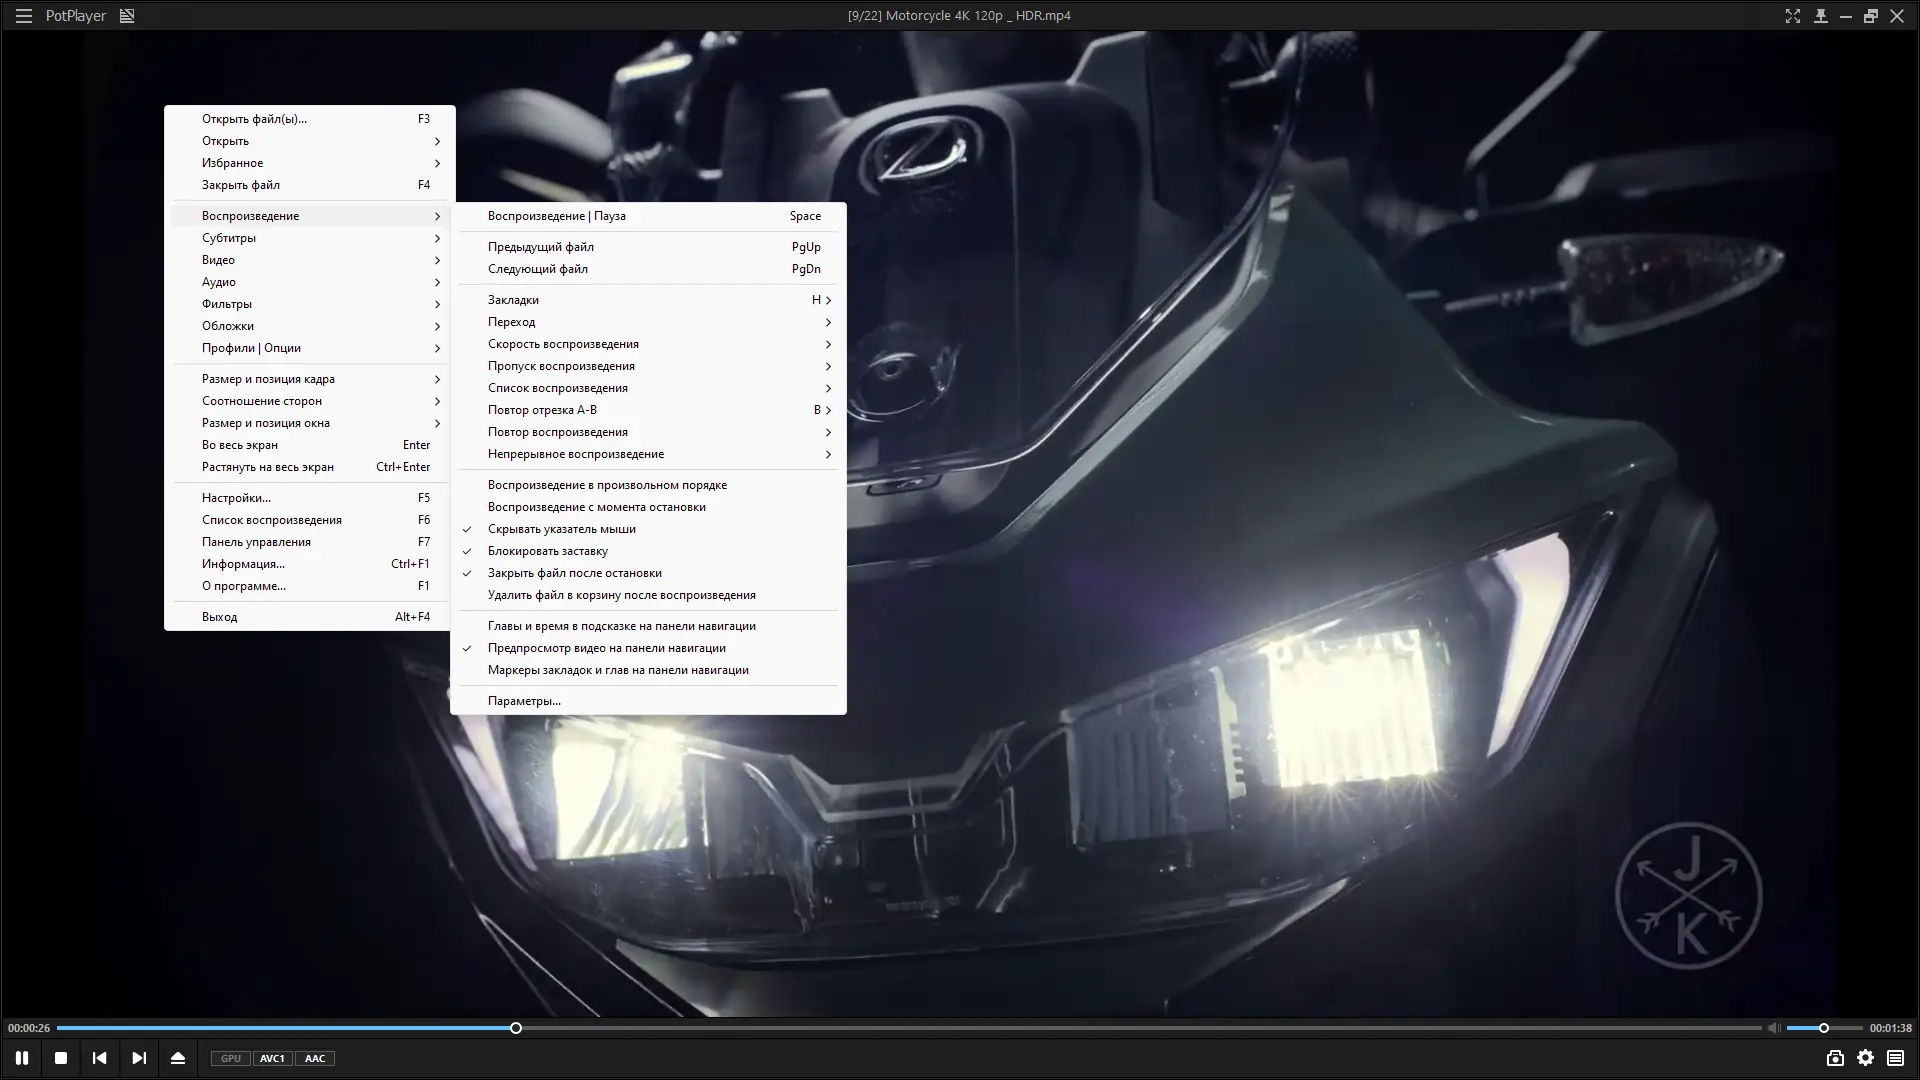Click the pin-on-top icon in title bar
1920x1080 pixels.
1820,16
